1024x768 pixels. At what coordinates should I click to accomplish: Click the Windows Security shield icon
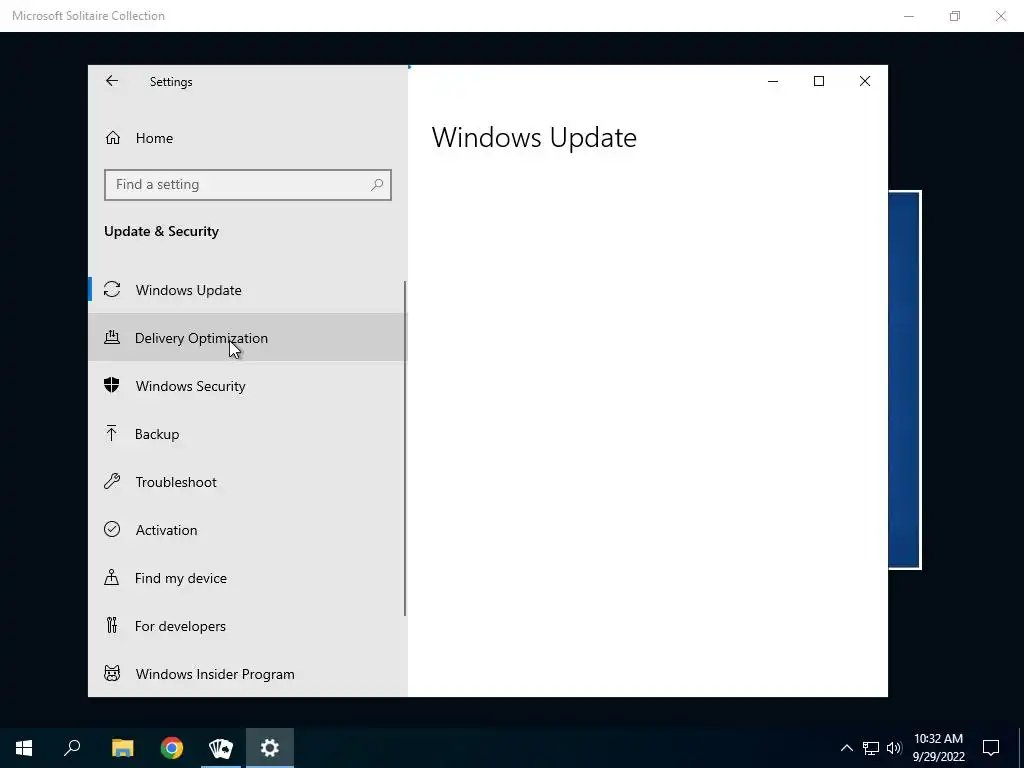pyautogui.click(x=112, y=385)
